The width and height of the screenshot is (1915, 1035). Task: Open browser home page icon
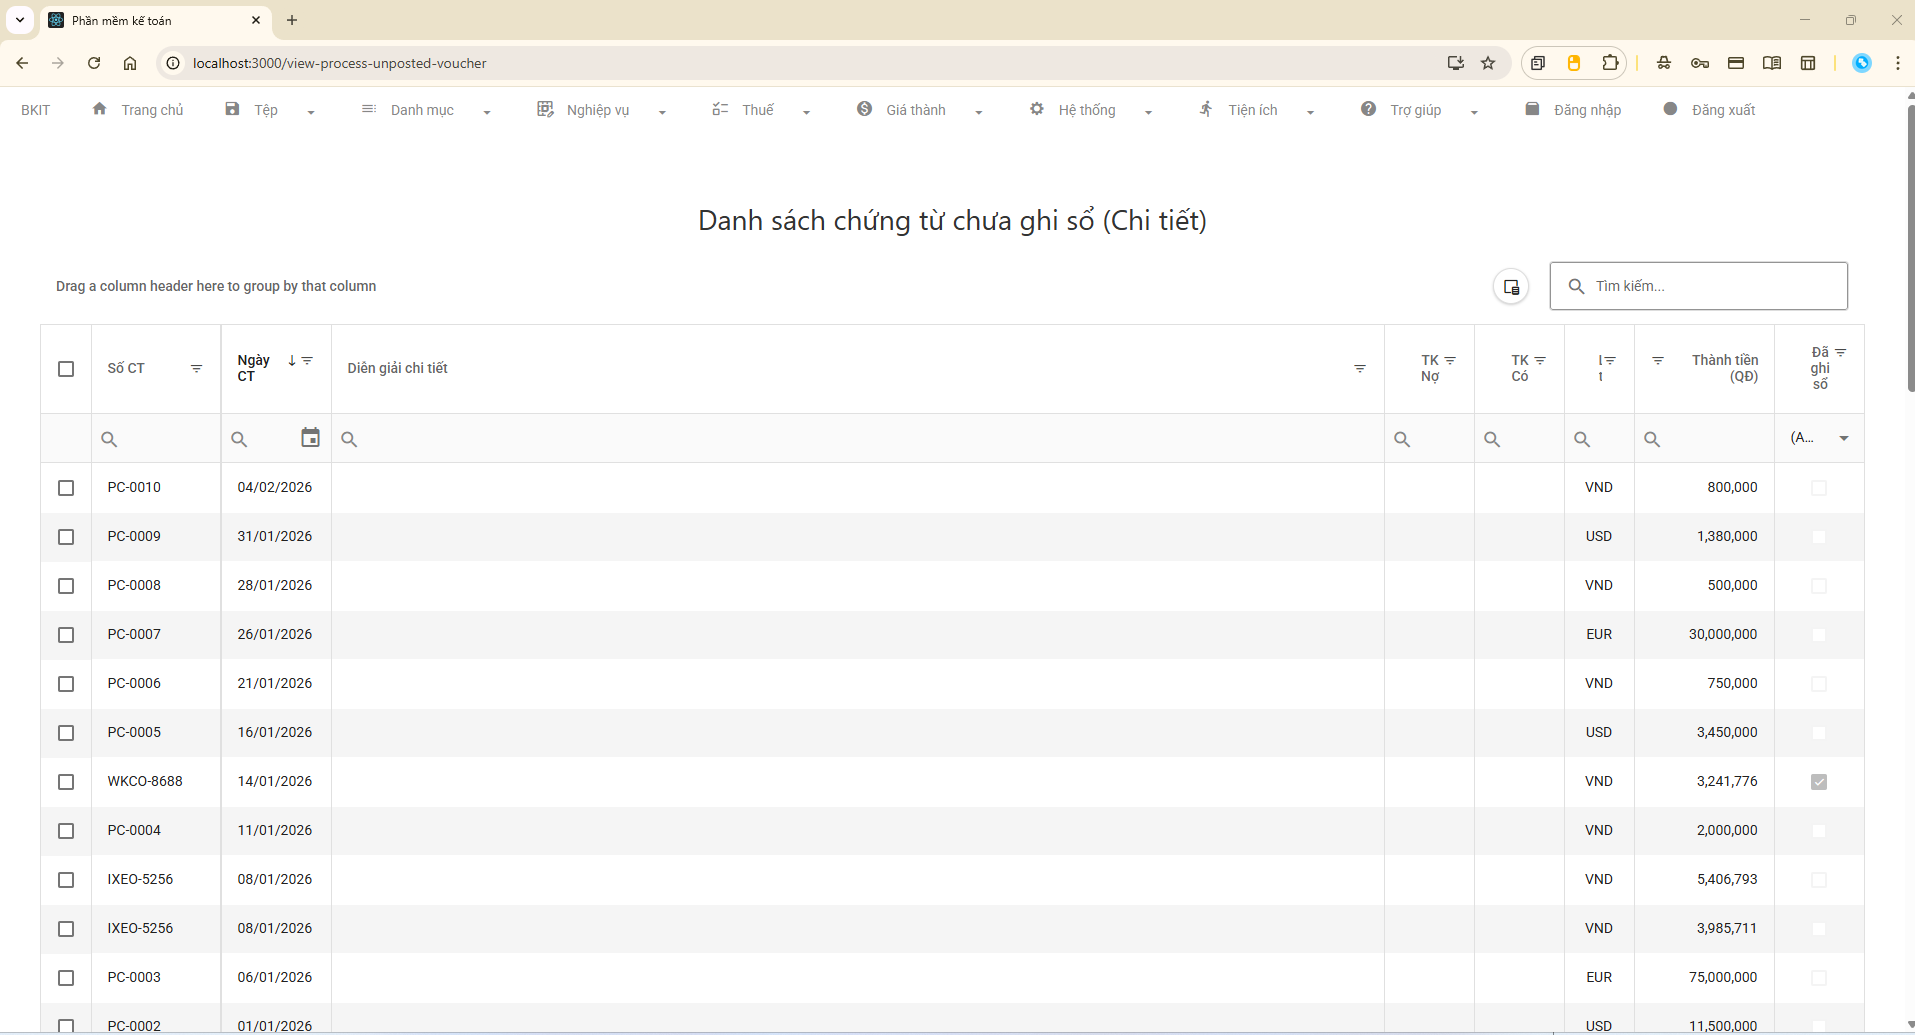coord(130,63)
